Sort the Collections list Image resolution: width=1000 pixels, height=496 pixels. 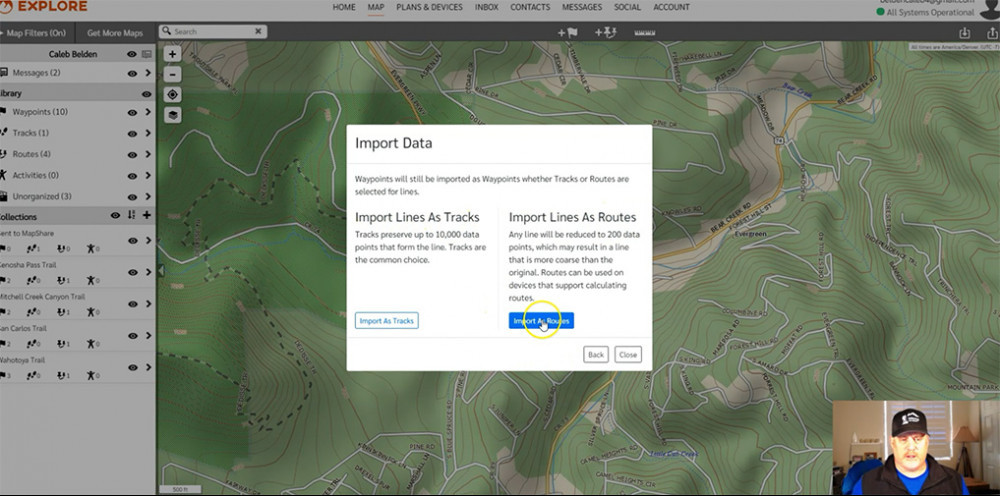click(131, 215)
